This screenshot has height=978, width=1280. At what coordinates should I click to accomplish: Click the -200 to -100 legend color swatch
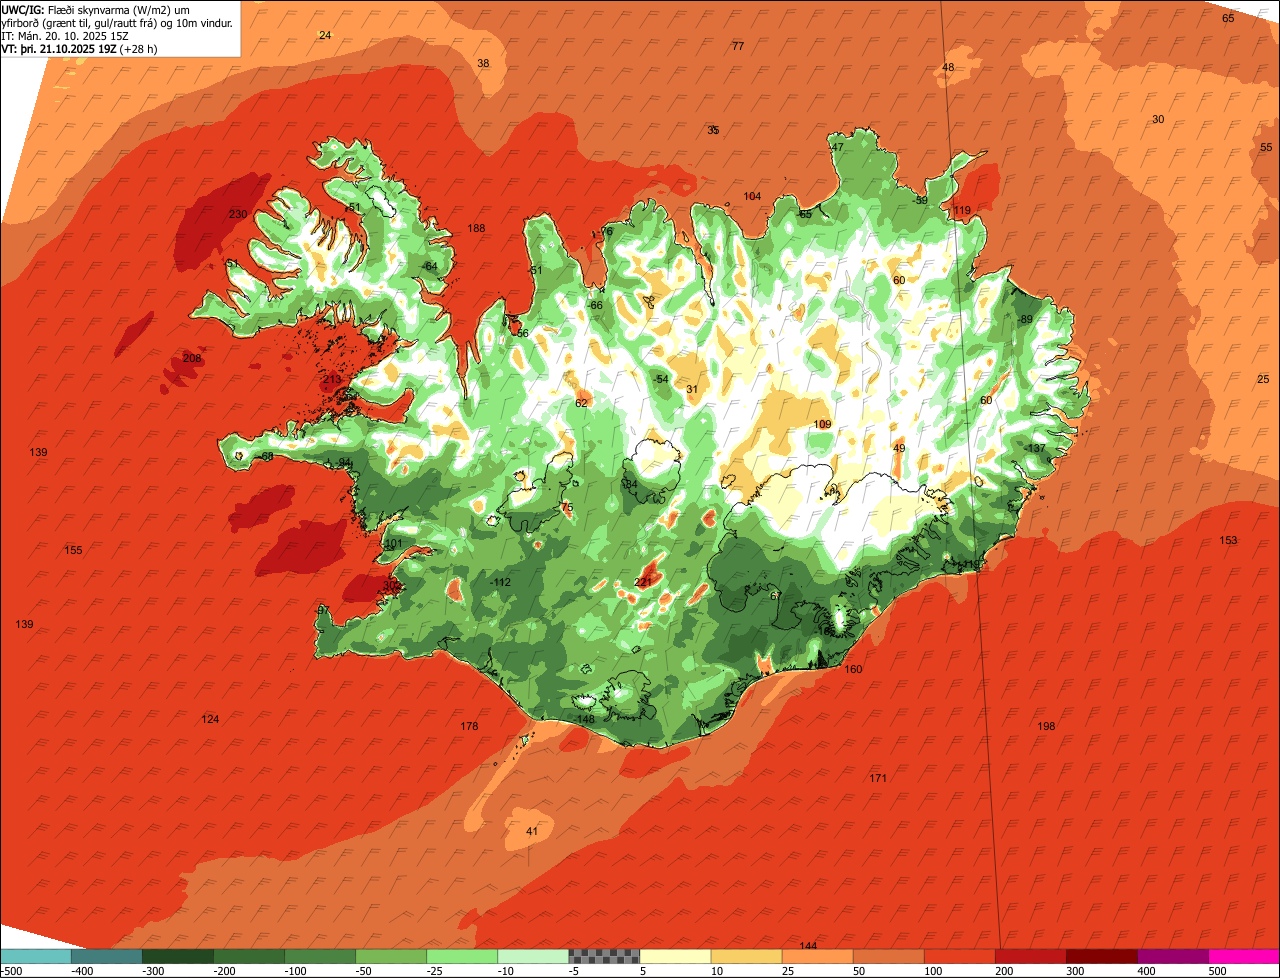pos(248,956)
